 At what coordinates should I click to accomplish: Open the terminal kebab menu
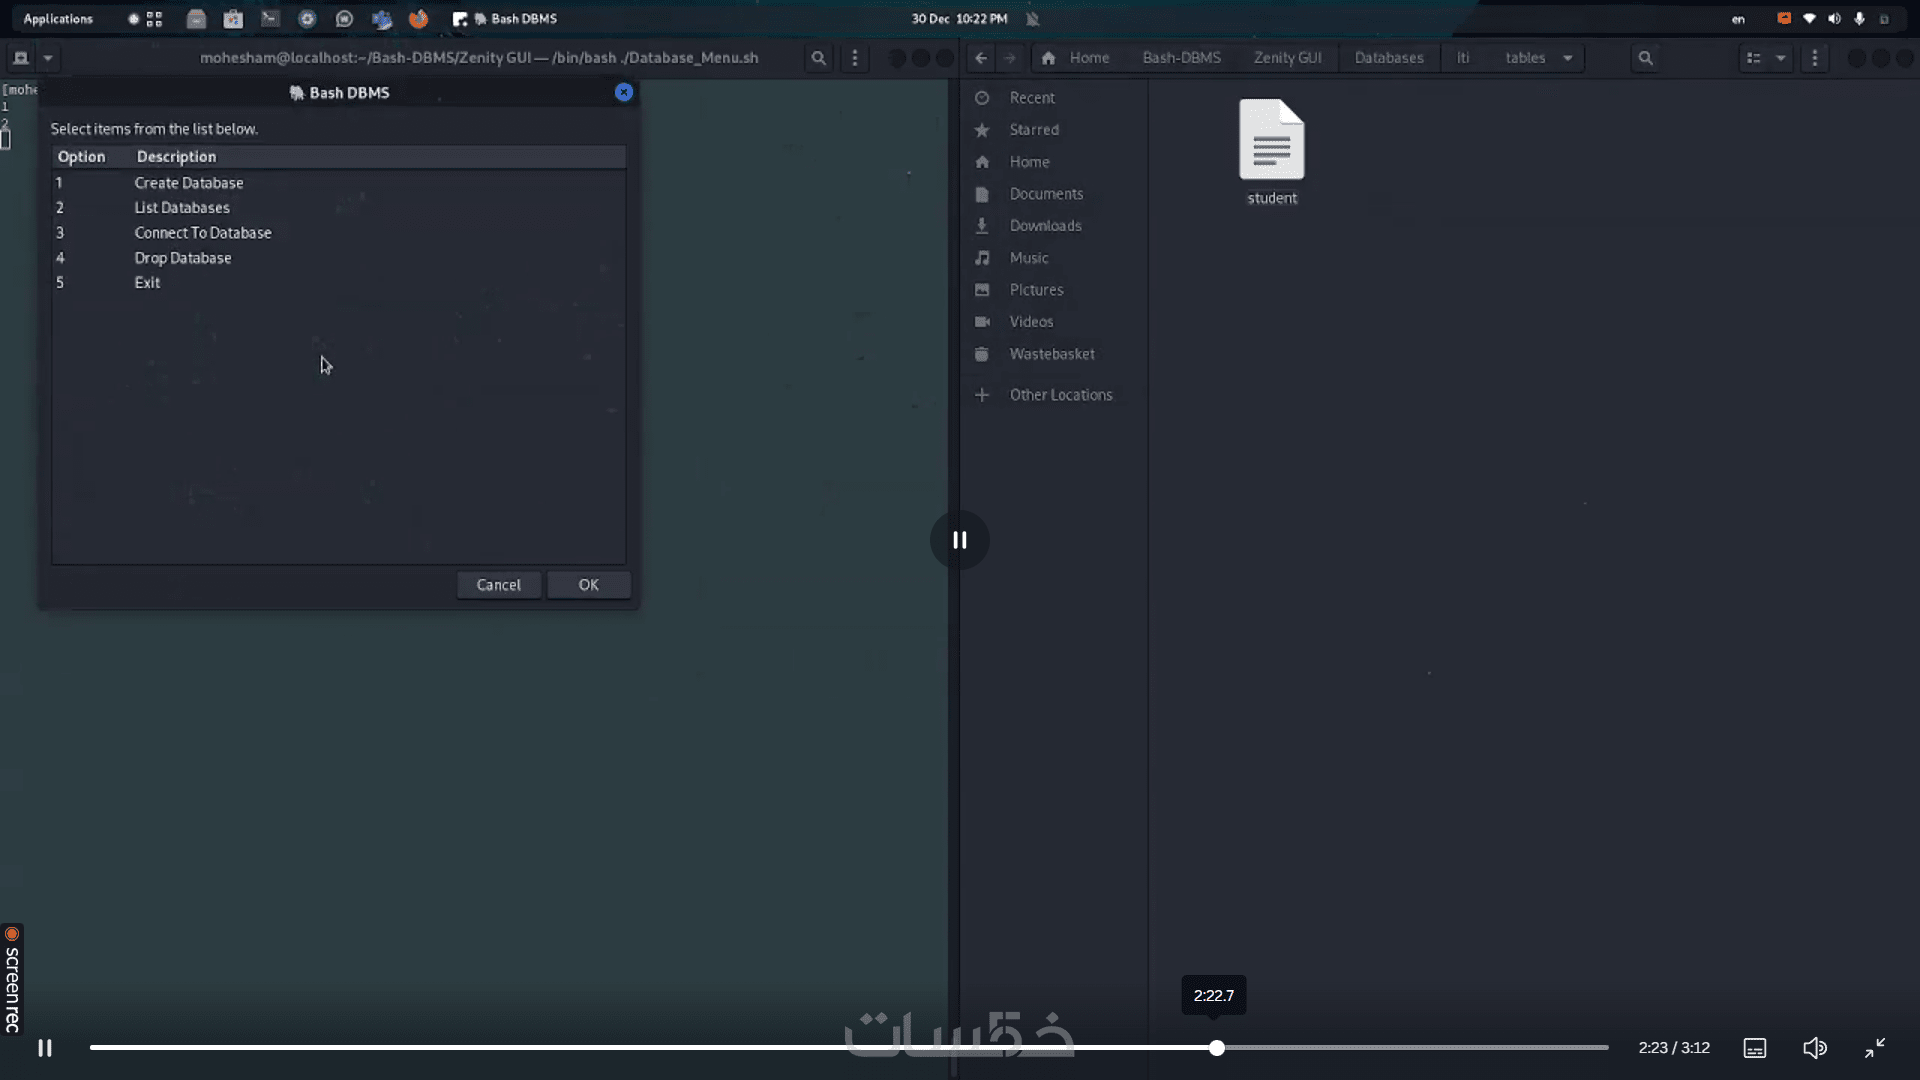tap(854, 58)
